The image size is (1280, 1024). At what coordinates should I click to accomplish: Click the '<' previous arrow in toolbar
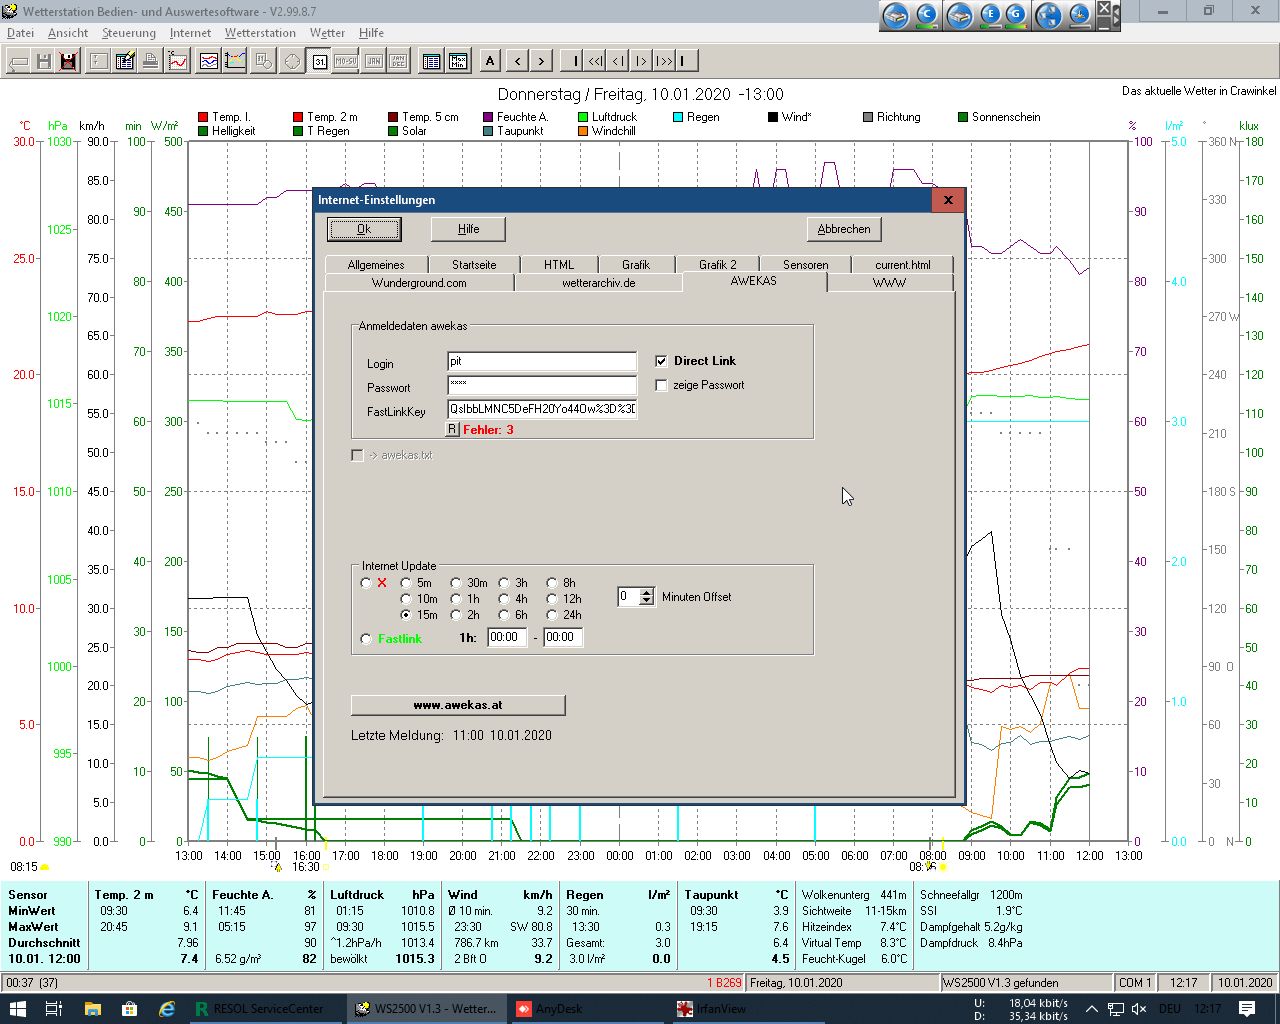pyautogui.click(x=517, y=62)
